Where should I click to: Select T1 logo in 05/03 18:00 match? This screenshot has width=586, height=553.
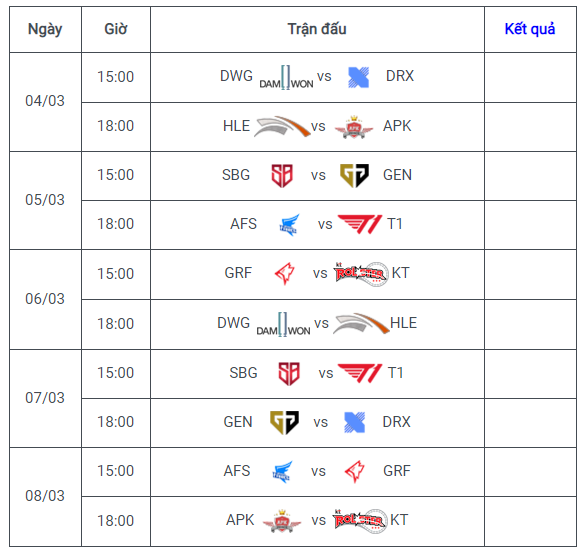pos(360,224)
